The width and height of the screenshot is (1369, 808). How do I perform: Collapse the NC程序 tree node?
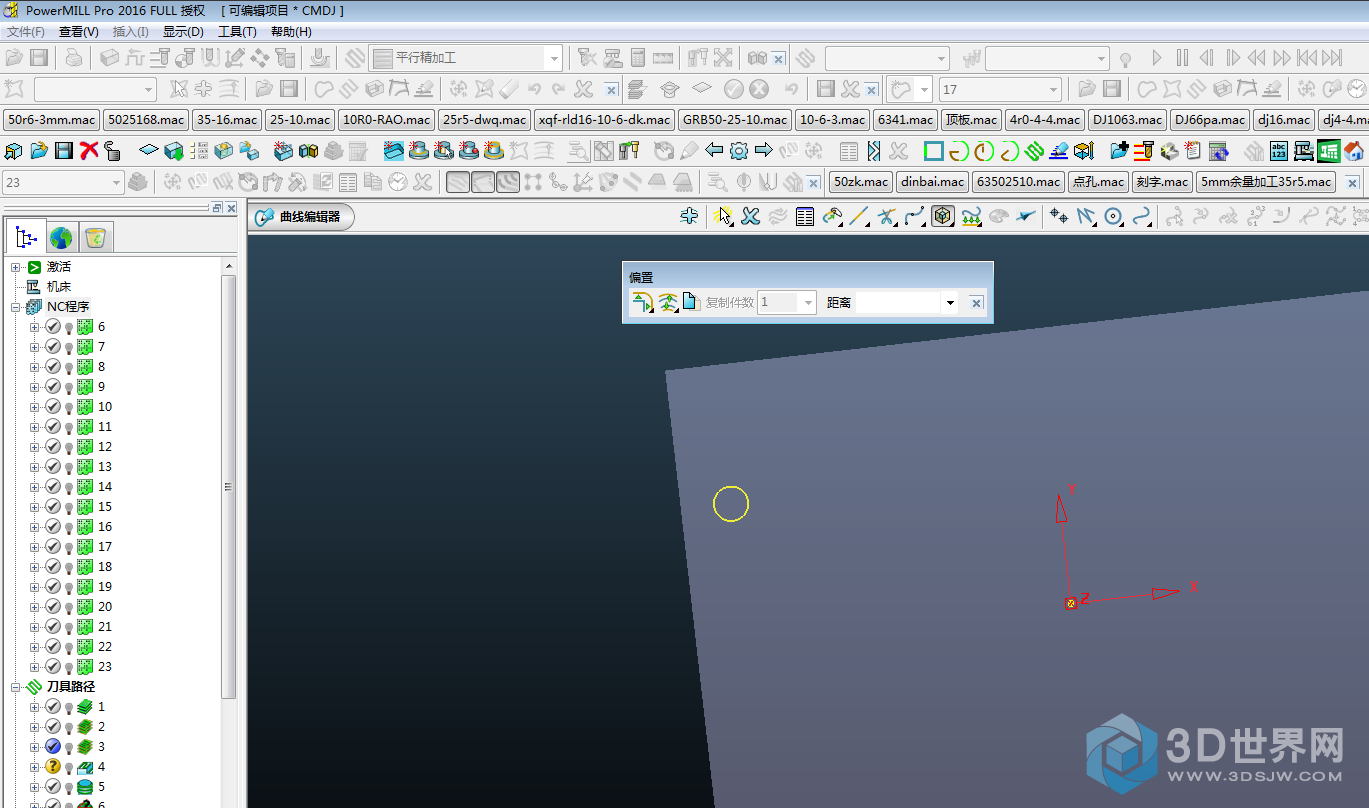(x=15, y=307)
